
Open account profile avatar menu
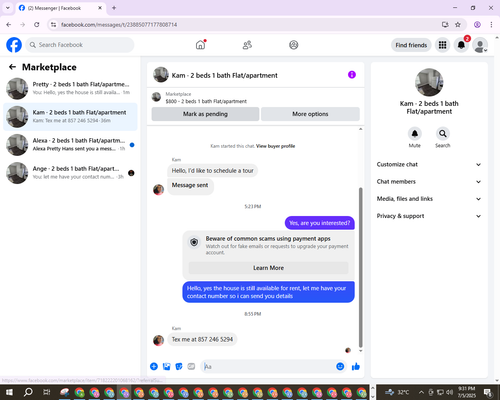[480, 45]
